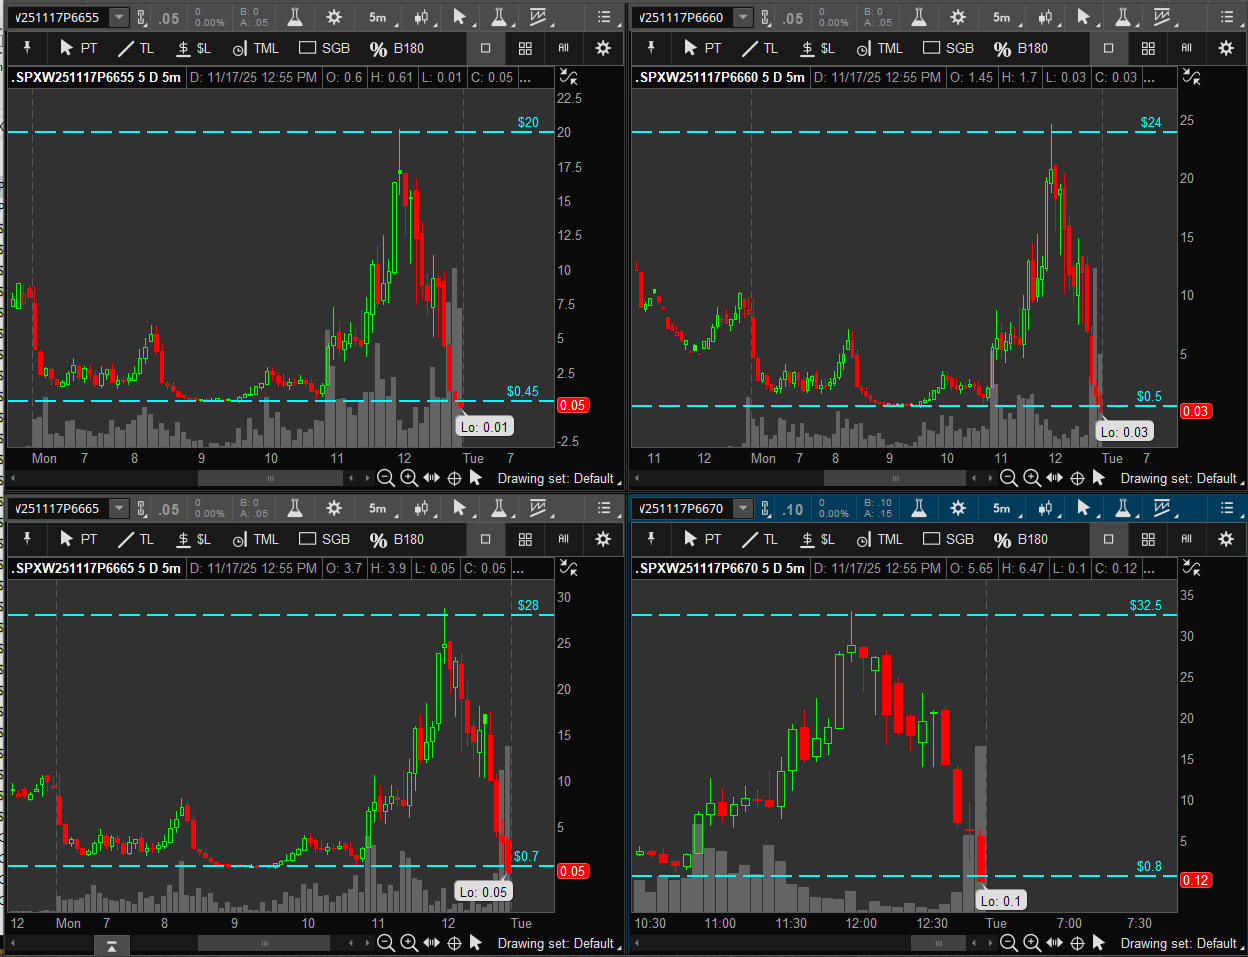Click 'Drawing set: Default' under P6670 chart
This screenshot has height=957, width=1248.
[1178, 943]
